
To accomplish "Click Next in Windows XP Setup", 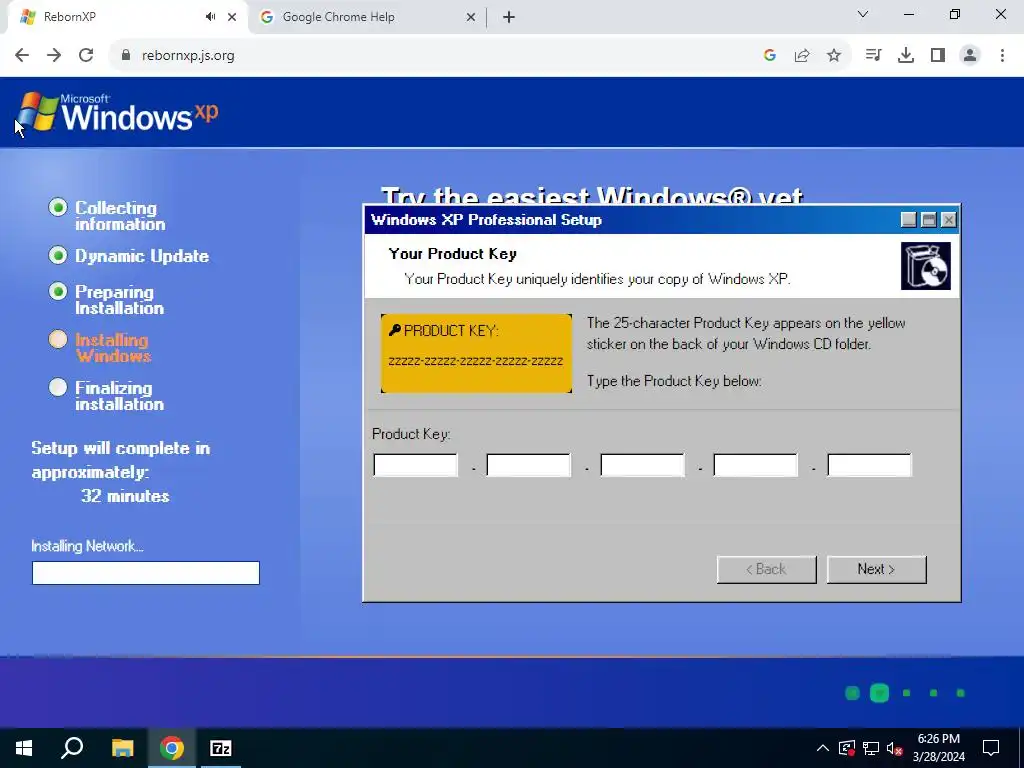I will (876, 569).
